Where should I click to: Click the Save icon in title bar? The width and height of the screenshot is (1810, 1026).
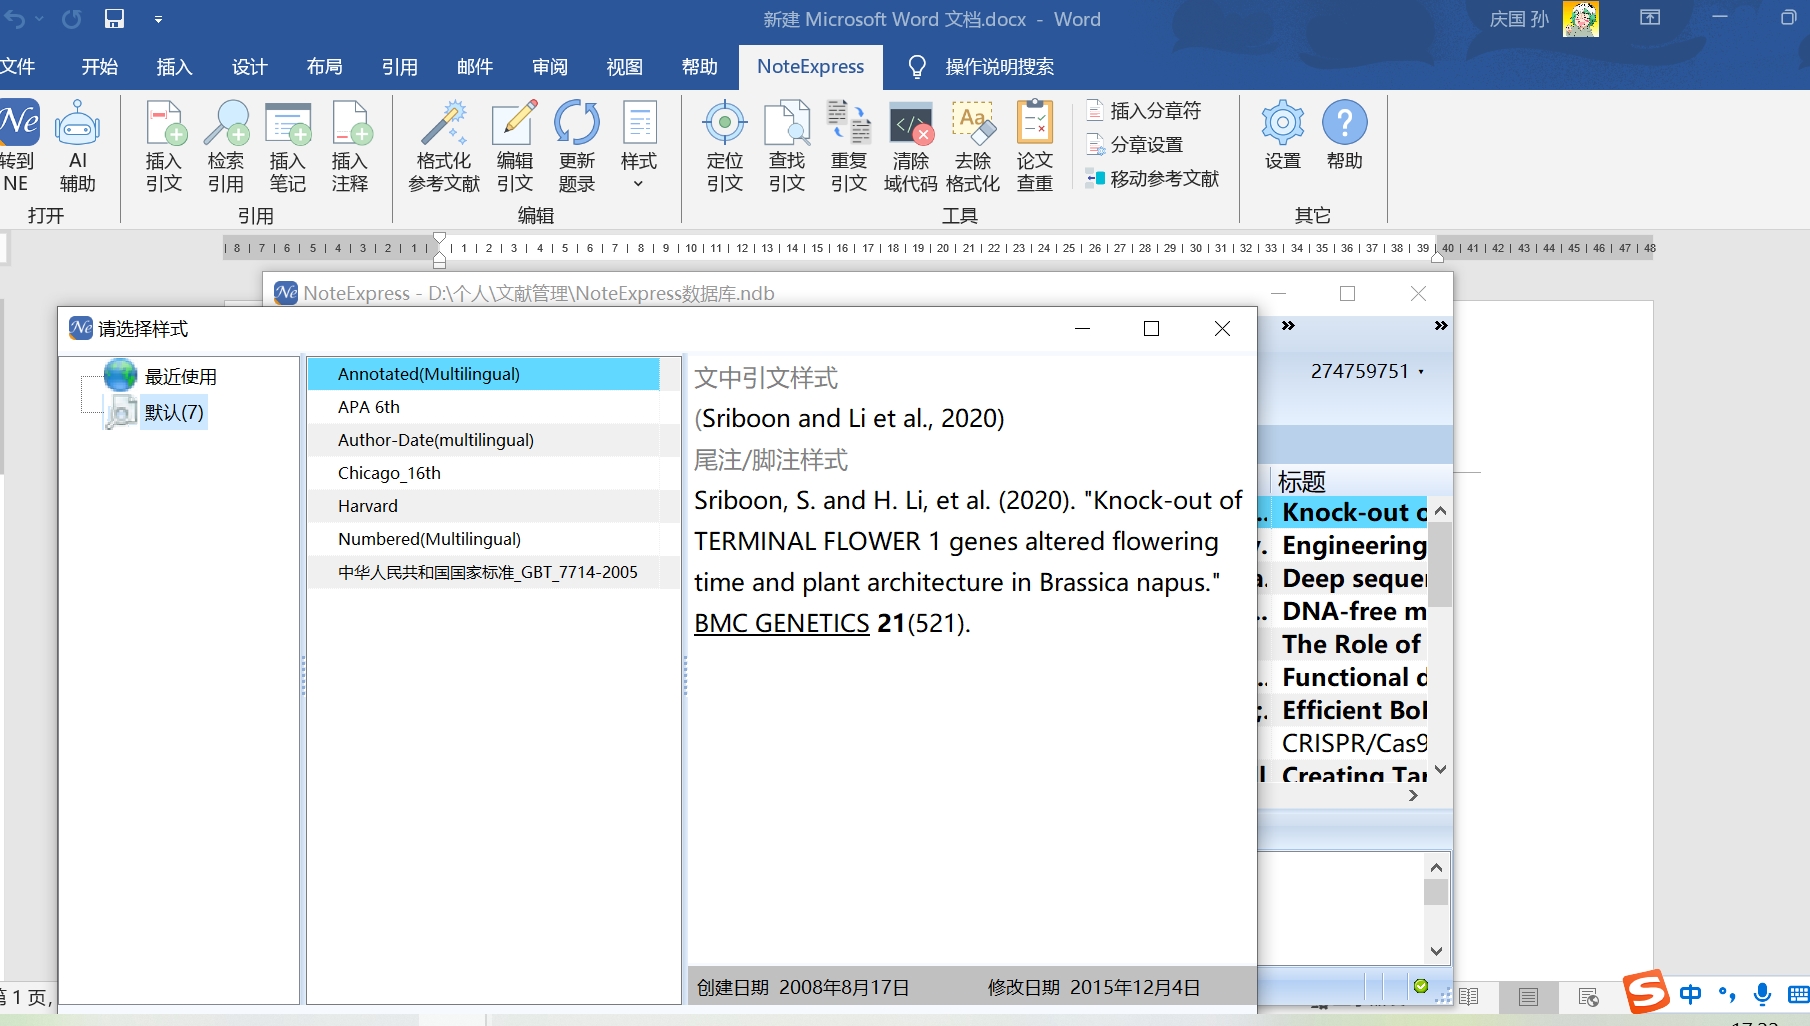(114, 19)
